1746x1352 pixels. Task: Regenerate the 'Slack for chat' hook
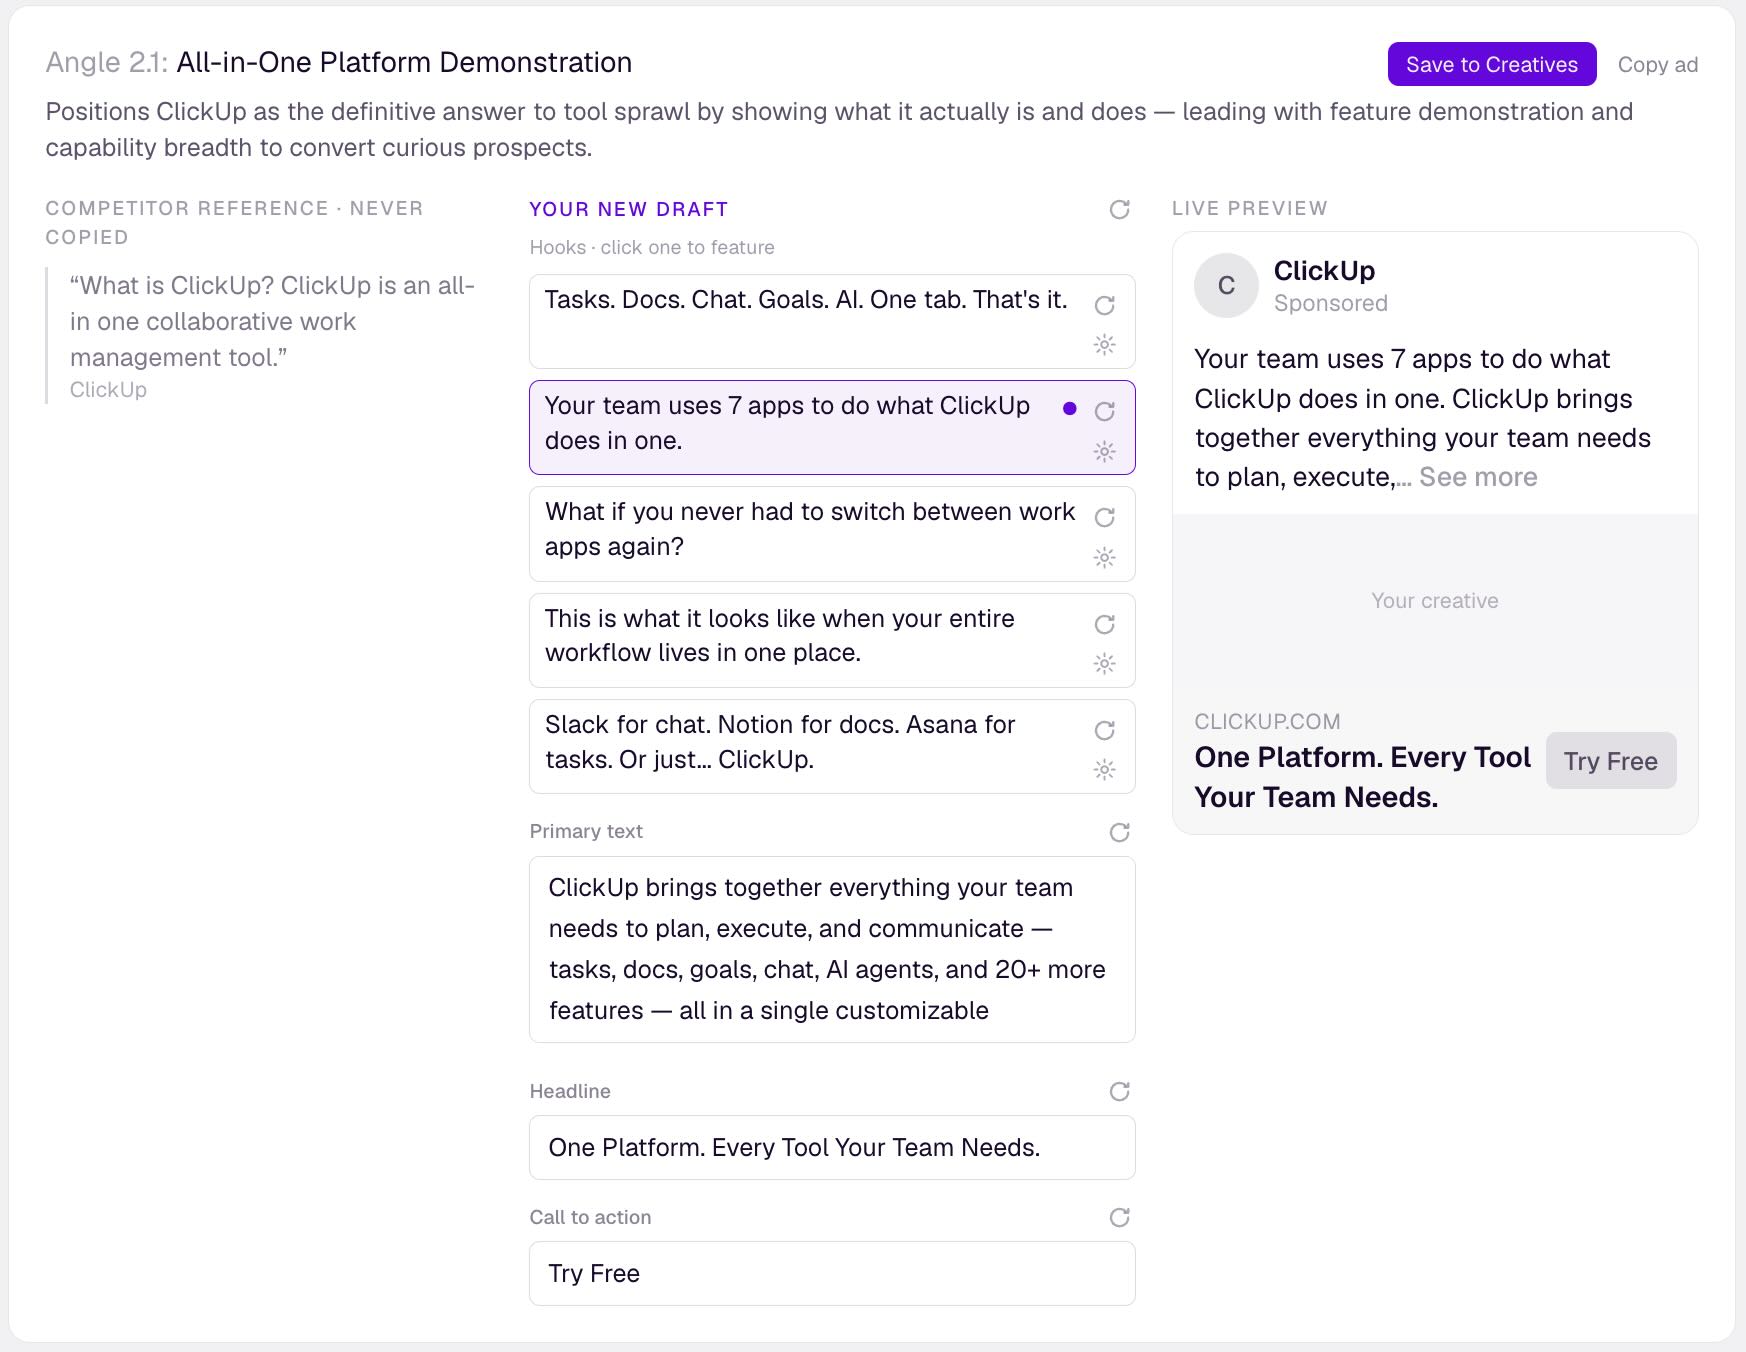click(x=1105, y=730)
